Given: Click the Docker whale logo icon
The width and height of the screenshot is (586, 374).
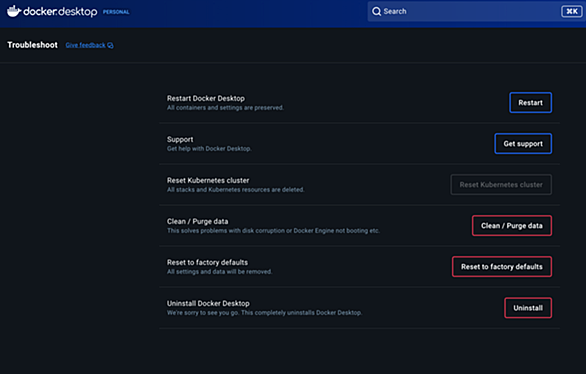Looking at the screenshot, I should coord(14,11).
